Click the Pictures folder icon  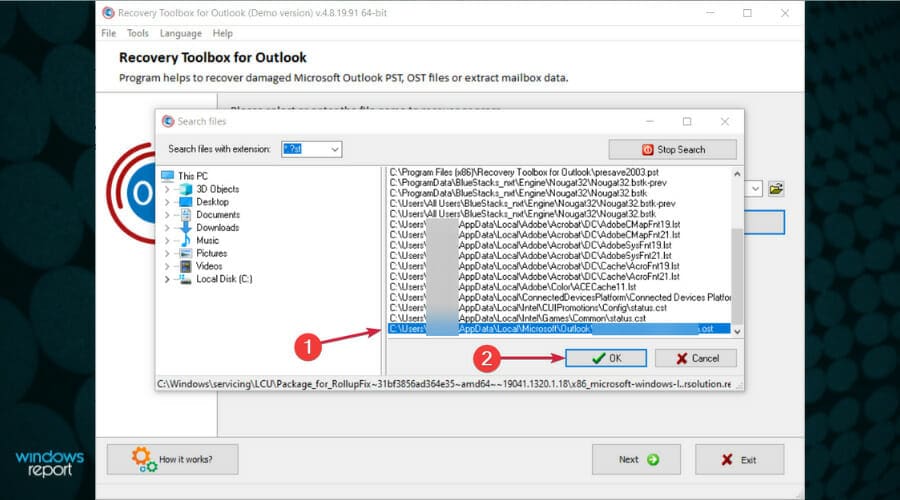pyautogui.click(x=185, y=253)
